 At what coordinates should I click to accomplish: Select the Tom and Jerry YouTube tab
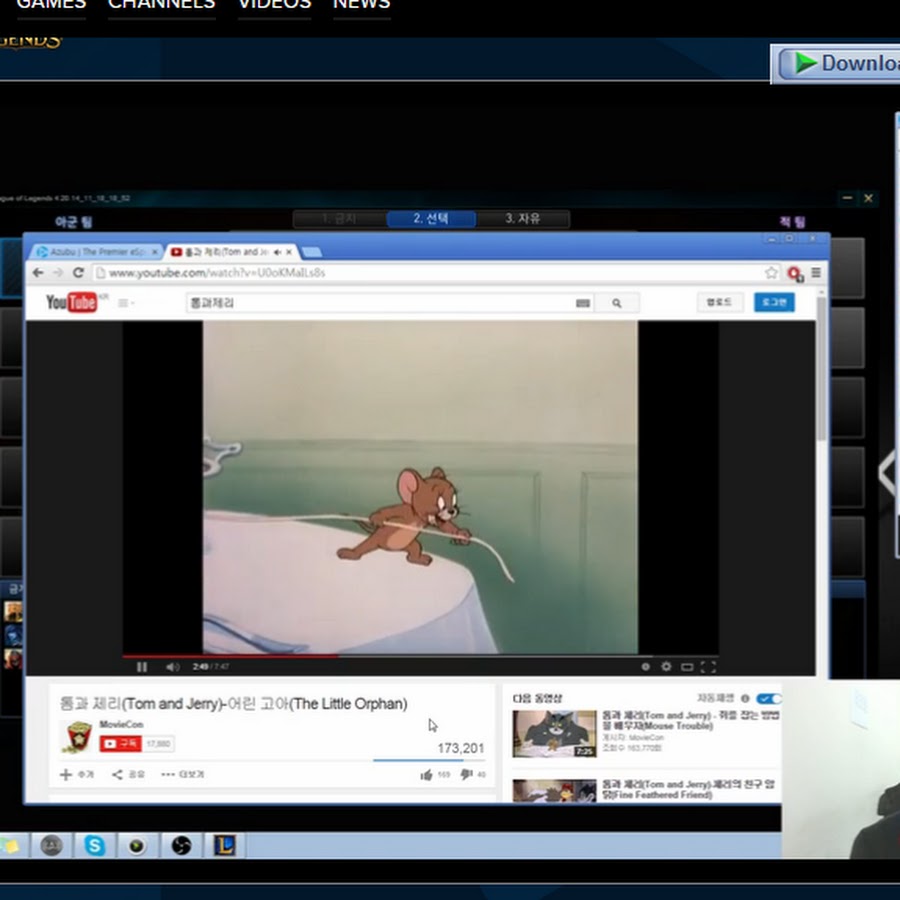pyautogui.click(x=227, y=252)
